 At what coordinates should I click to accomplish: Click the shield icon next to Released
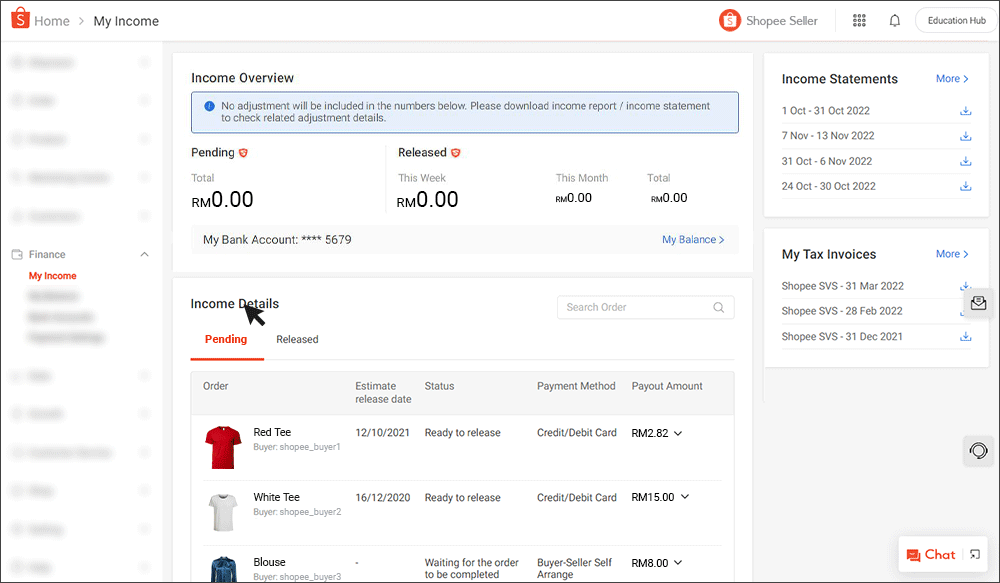point(455,153)
